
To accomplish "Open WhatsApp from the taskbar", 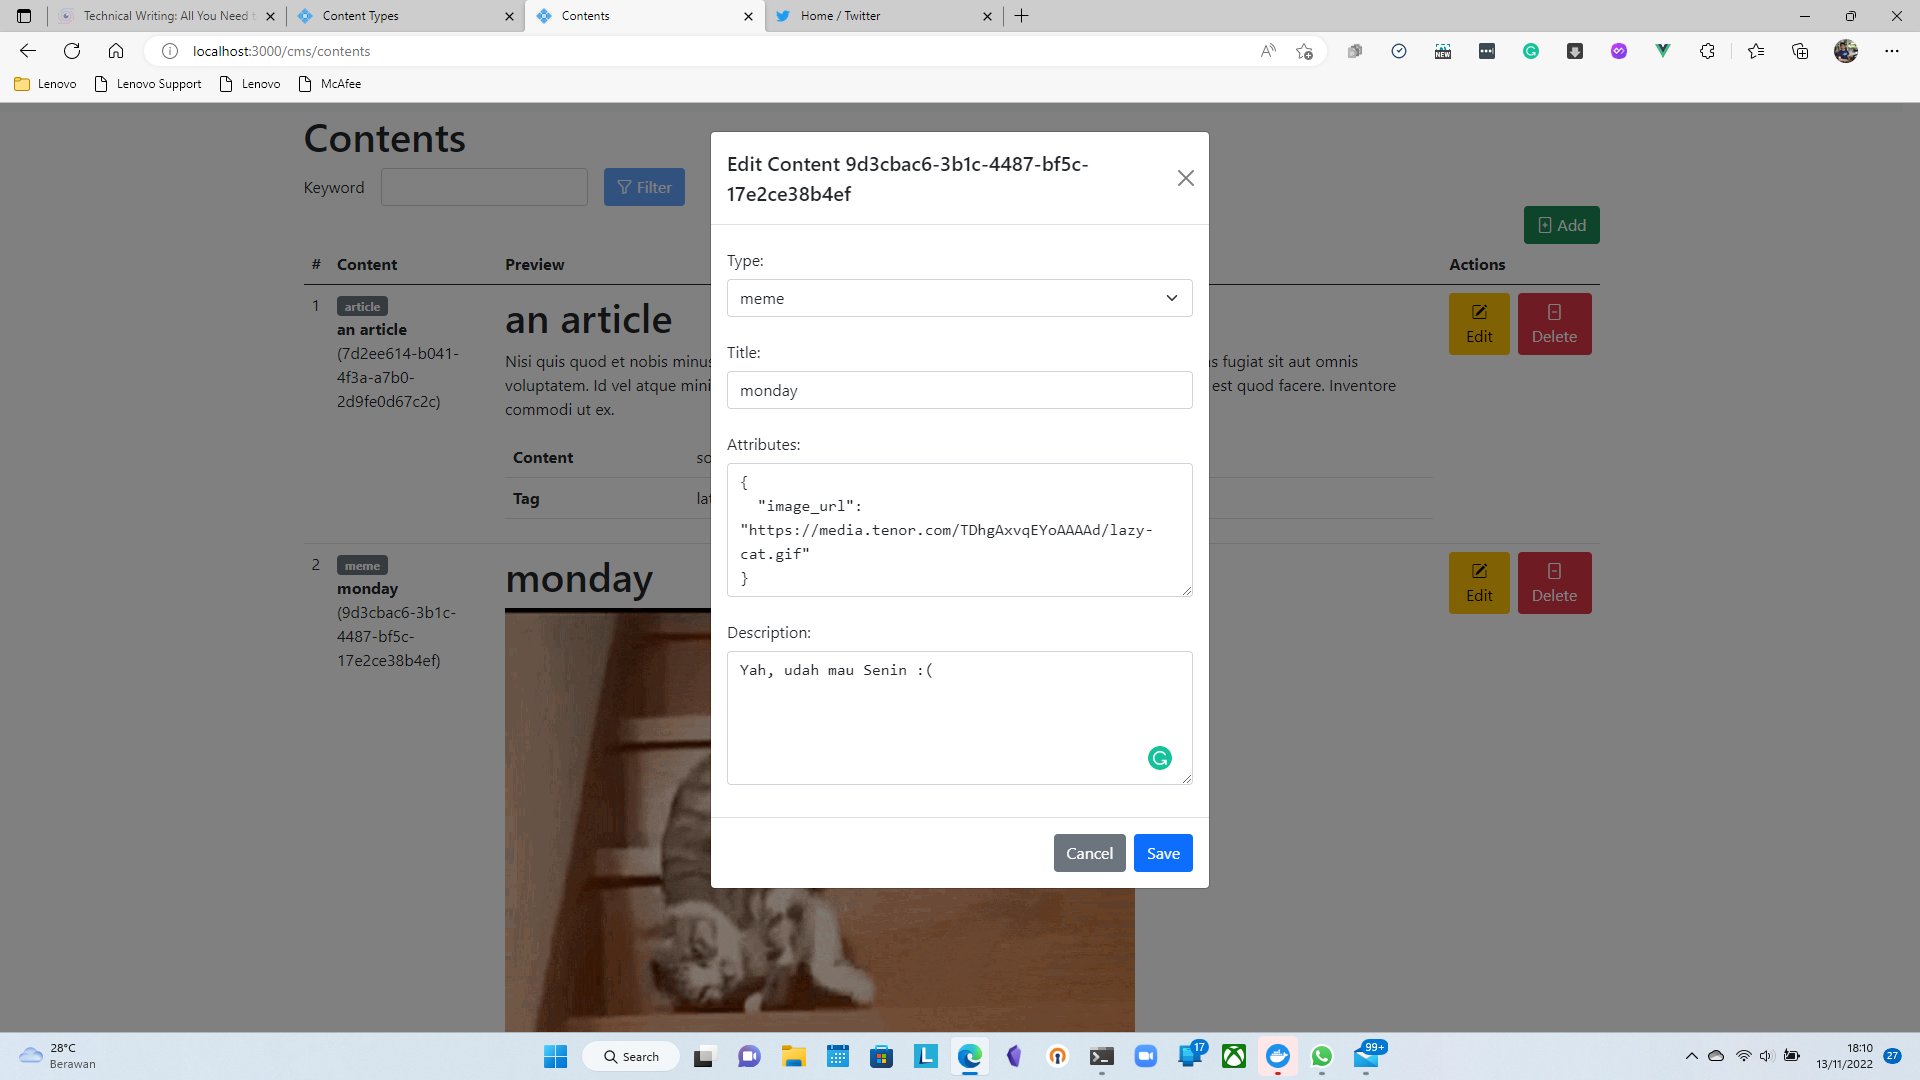I will (1321, 1056).
